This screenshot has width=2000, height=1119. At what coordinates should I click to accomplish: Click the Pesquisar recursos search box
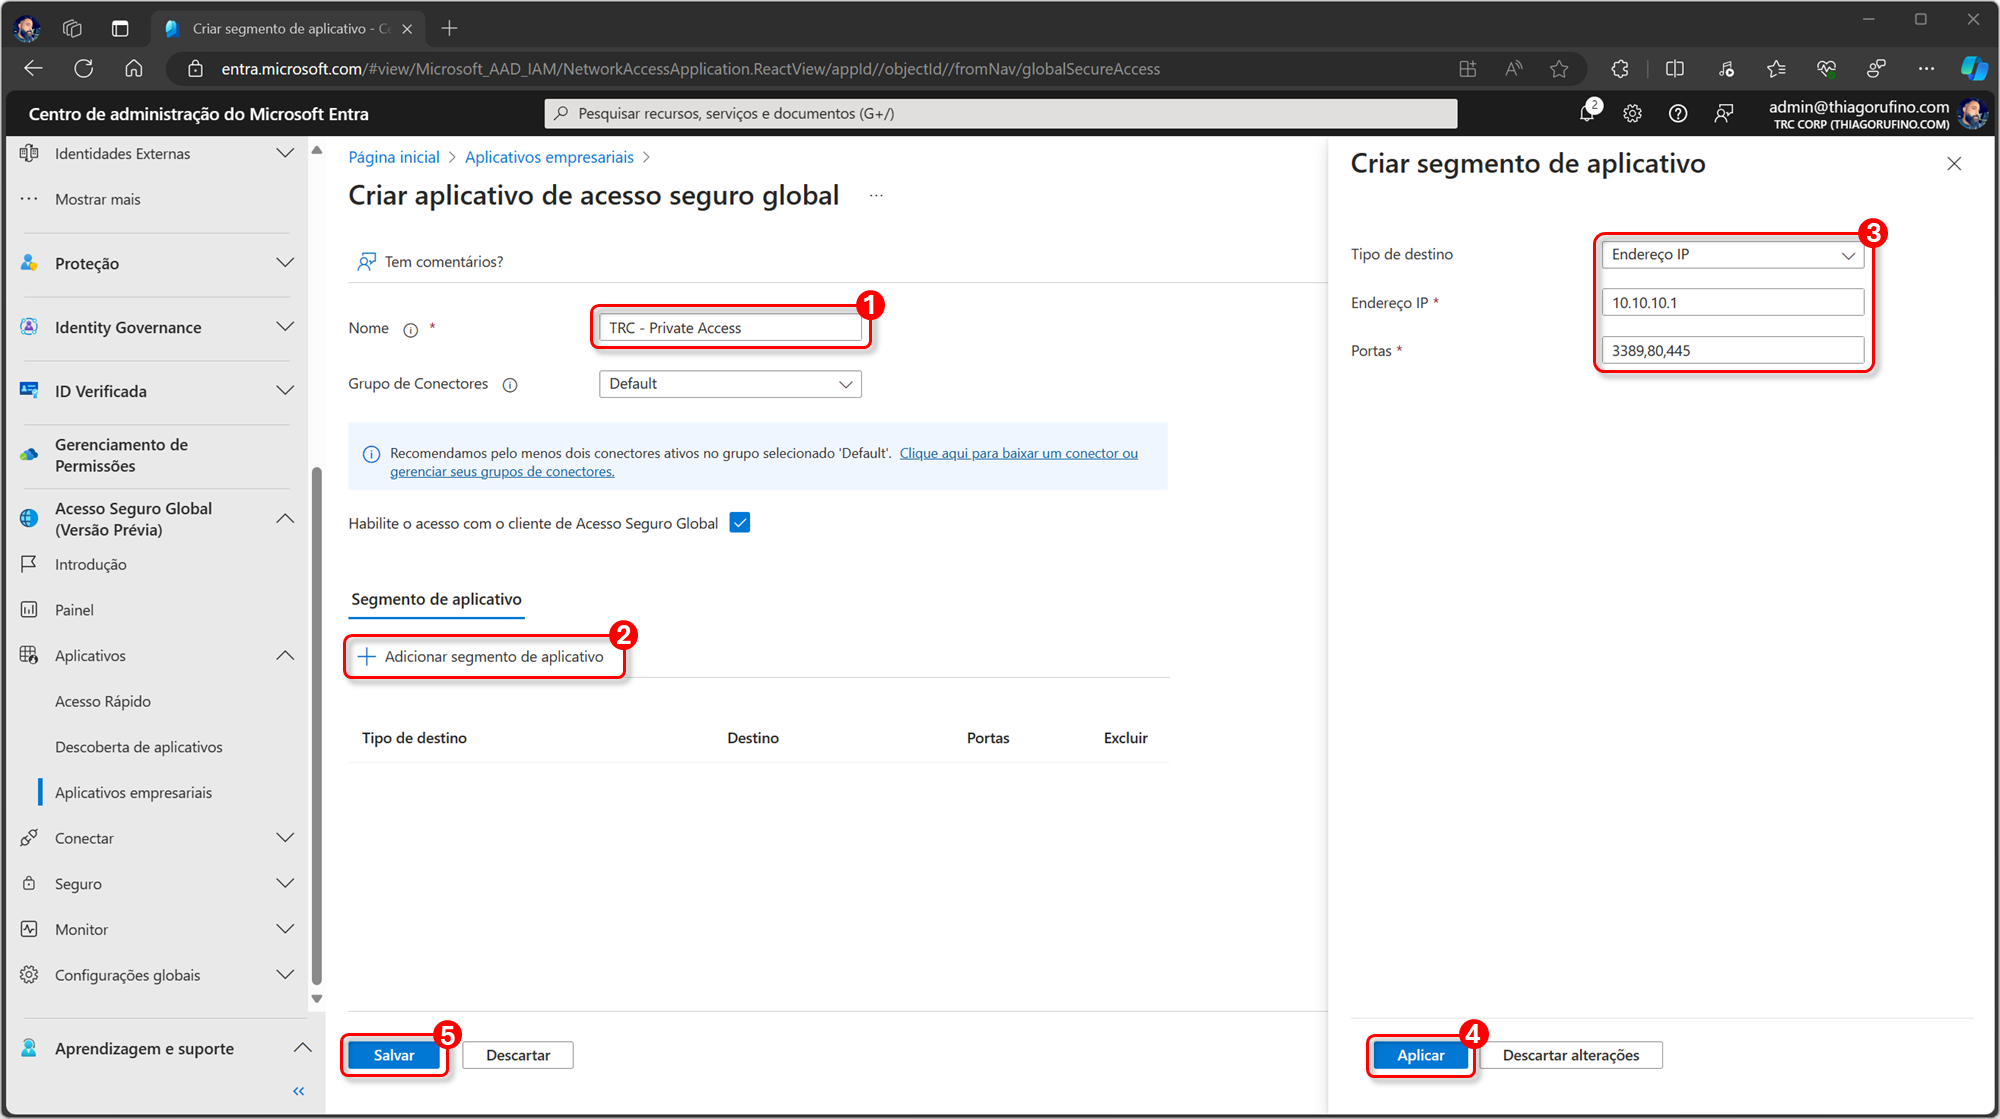1000,113
